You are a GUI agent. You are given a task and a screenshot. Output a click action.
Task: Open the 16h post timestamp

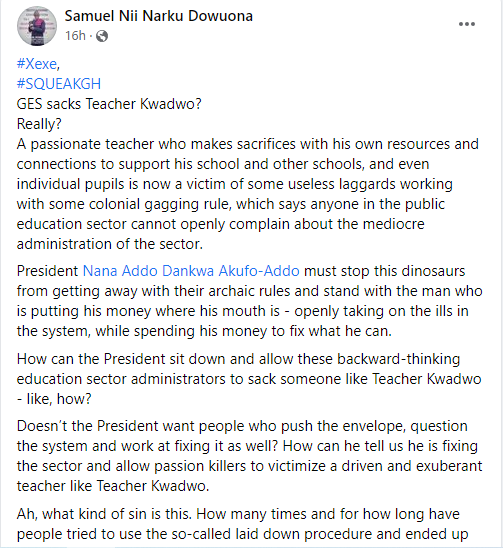point(75,36)
